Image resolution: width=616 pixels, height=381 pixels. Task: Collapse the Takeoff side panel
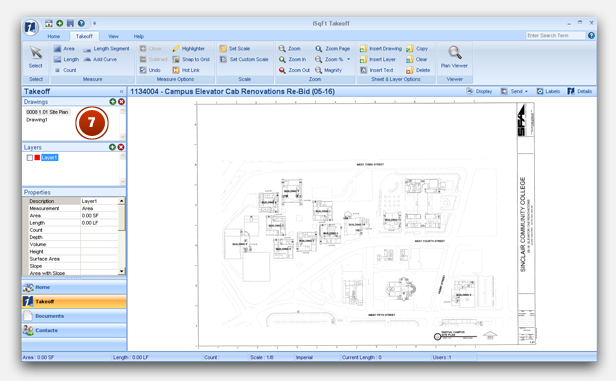tap(121, 92)
